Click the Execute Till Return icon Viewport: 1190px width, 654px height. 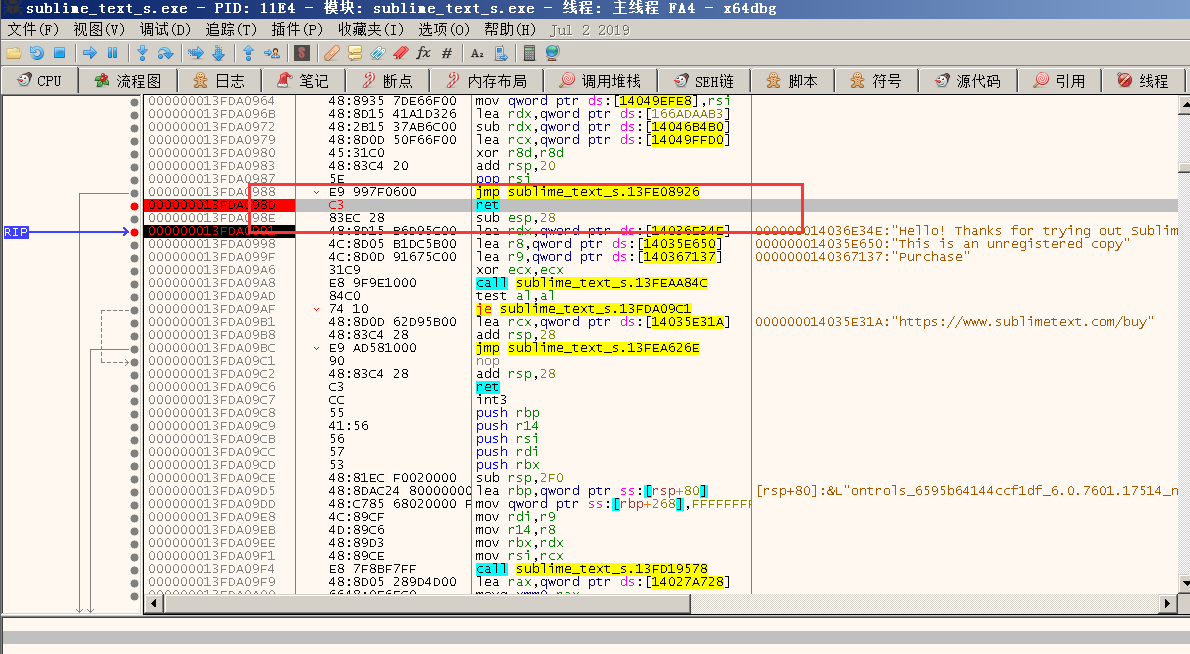click(x=248, y=53)
